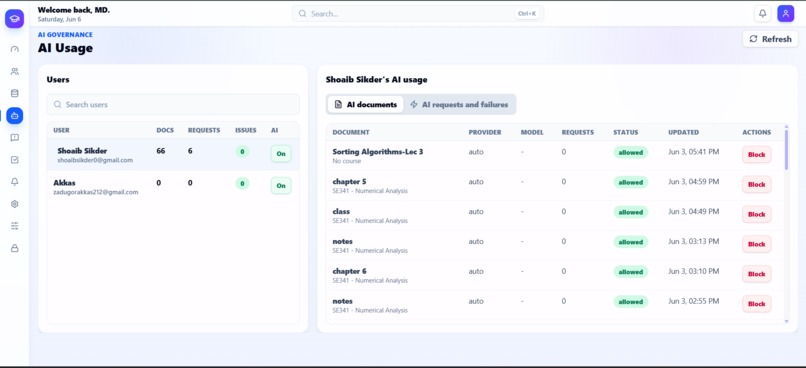This screenshot has width=806, height=368.
Task: Open the Sorting Algorithms-Lec 3 document name
Action: click(378, 152)
